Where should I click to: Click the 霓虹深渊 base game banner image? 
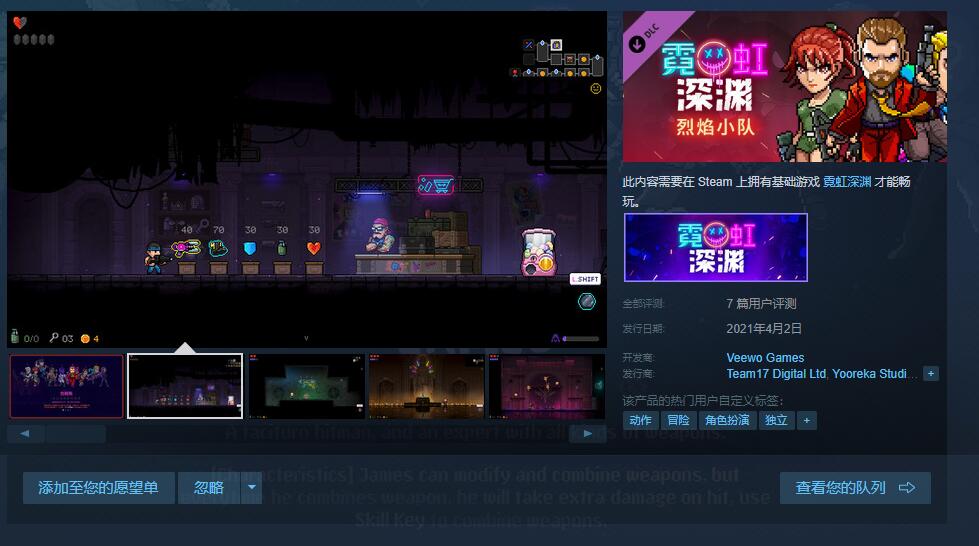[716, 247]
